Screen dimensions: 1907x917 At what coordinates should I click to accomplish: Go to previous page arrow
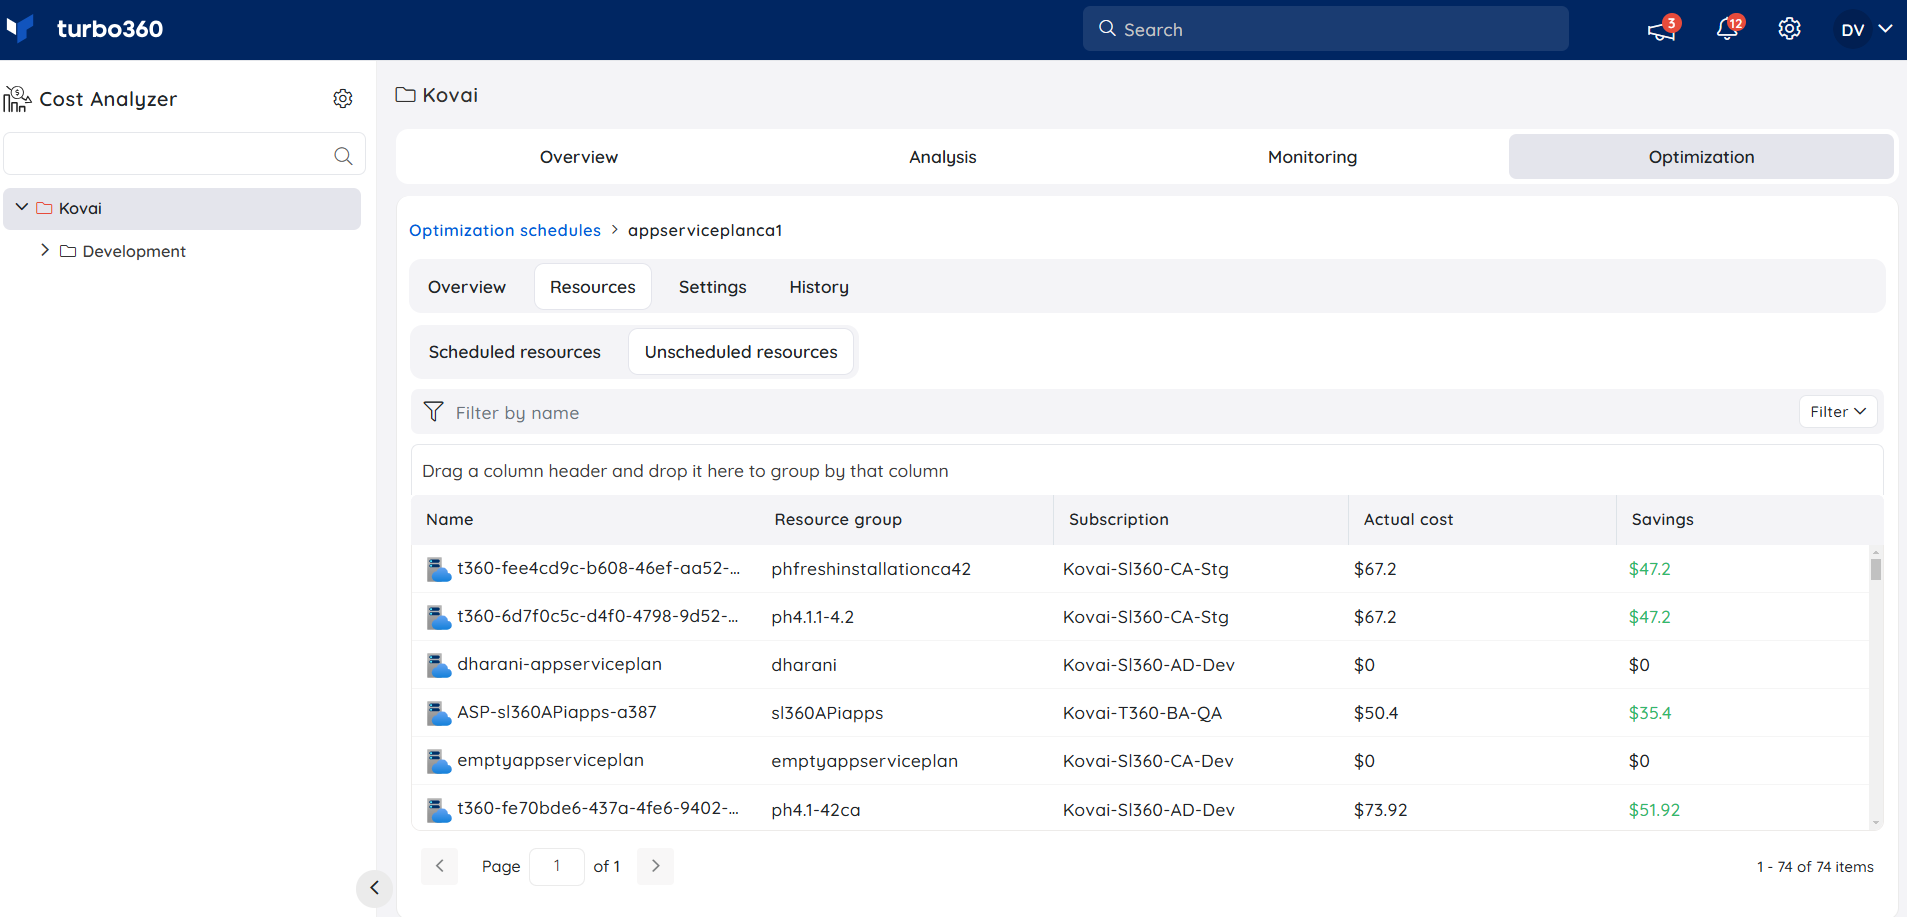coord(439,866)
